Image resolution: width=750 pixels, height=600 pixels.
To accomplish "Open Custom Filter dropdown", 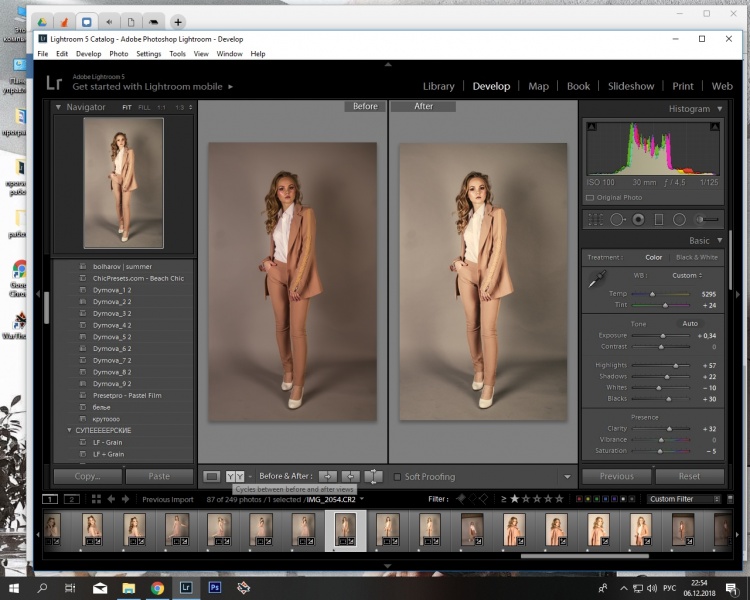I will tap(684, 499).
